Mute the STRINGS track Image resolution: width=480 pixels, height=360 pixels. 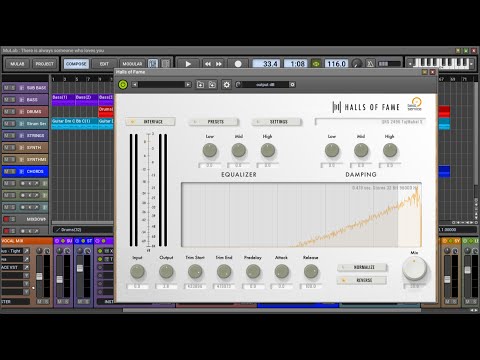[x=6, y=136]
